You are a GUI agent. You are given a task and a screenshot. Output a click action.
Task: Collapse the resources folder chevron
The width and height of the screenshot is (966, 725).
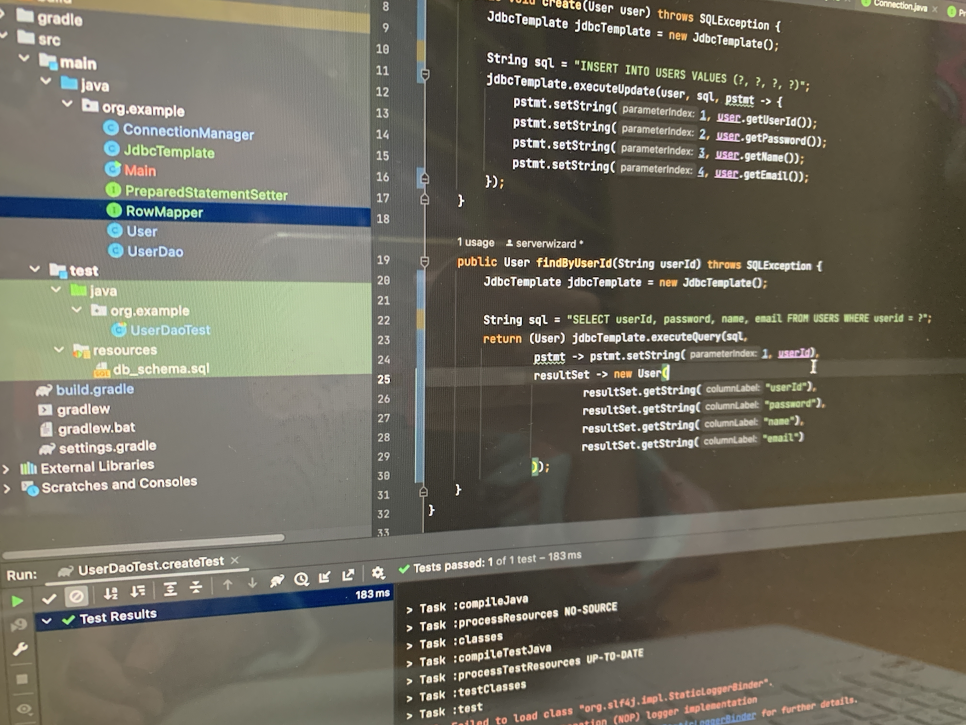[59, 349]
